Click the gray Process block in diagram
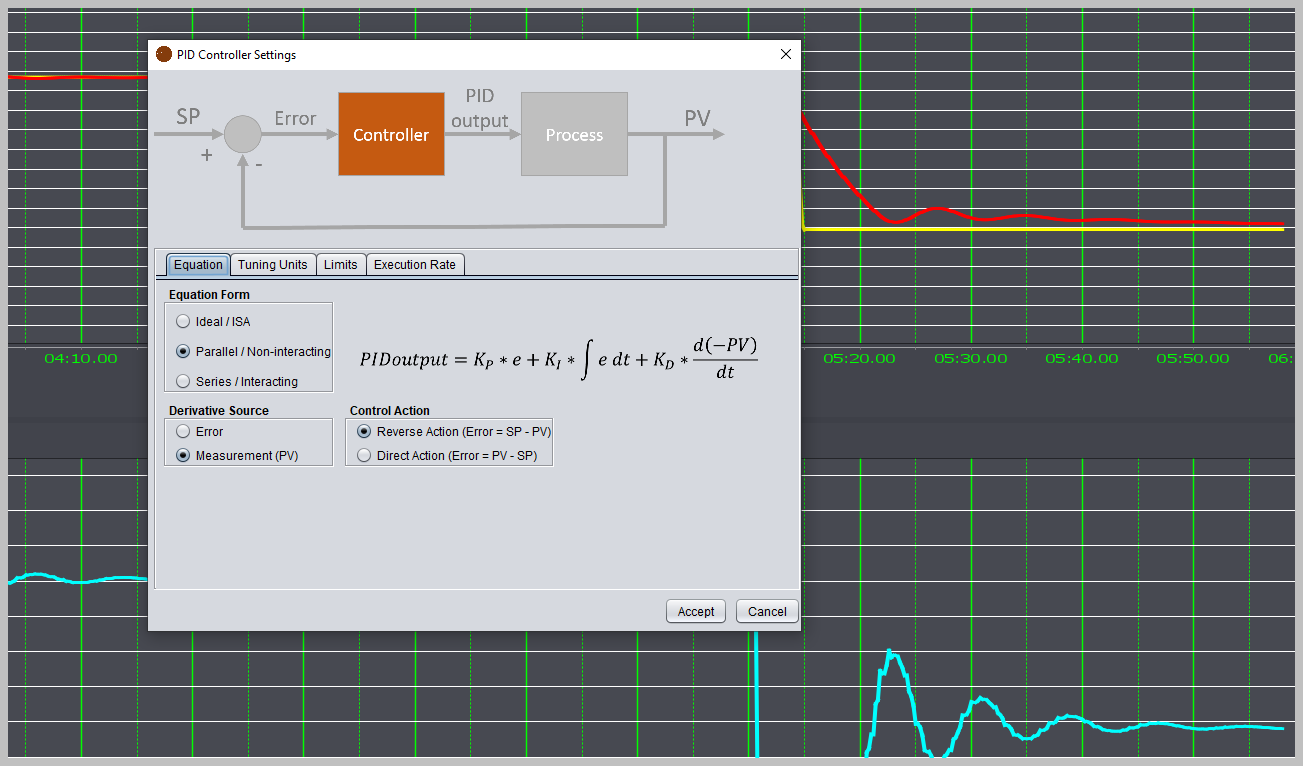 coord(574,134)
